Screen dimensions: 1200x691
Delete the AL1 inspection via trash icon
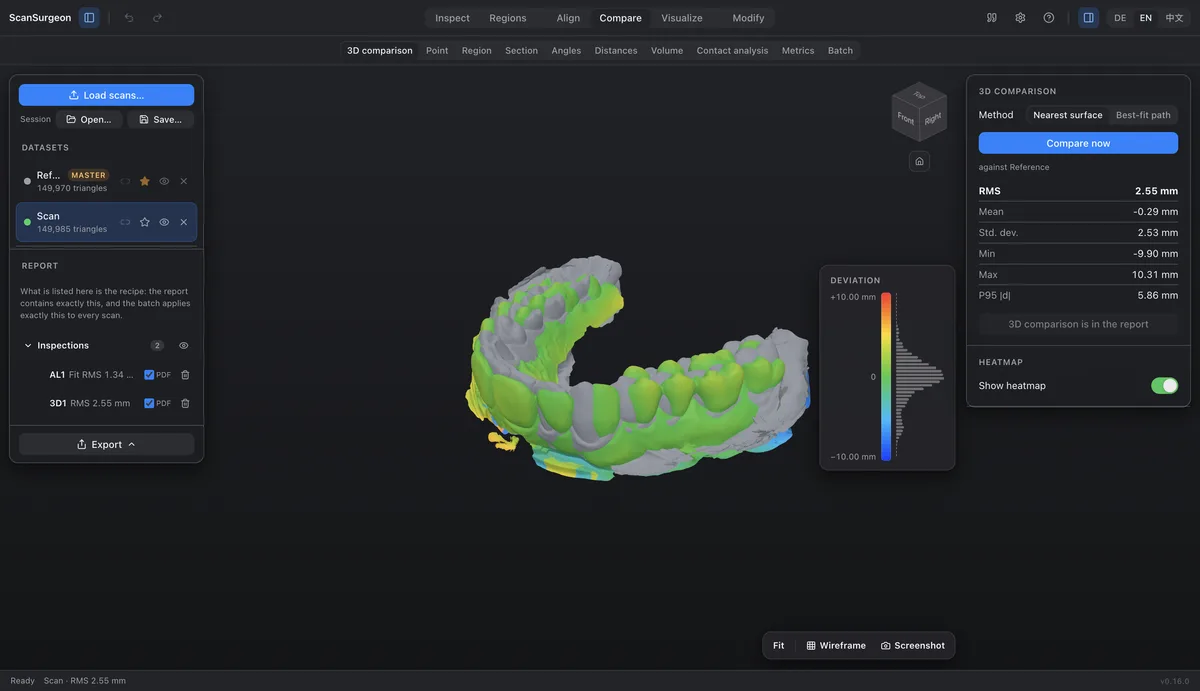click(185, 375)
